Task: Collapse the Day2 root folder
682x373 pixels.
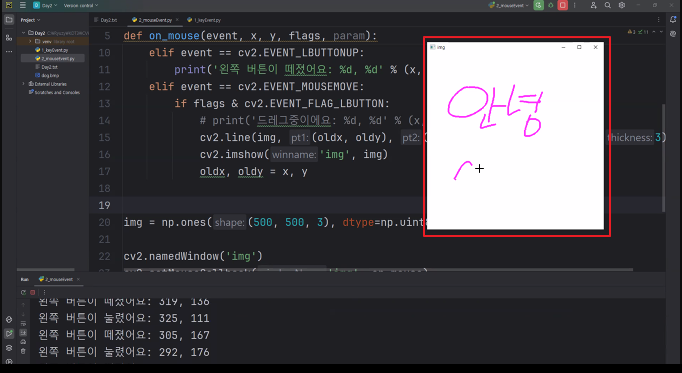Action: pyautogui.click(x=23, y=33)
